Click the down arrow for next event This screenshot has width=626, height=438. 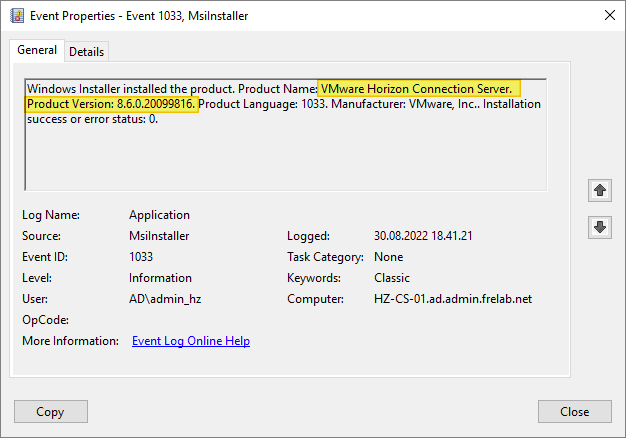click(x=600, y=227)
